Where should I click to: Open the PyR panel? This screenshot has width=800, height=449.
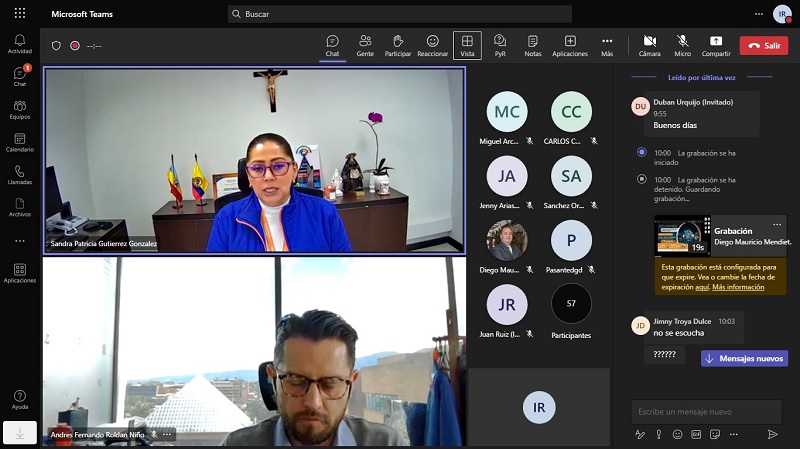click(500, 45)
